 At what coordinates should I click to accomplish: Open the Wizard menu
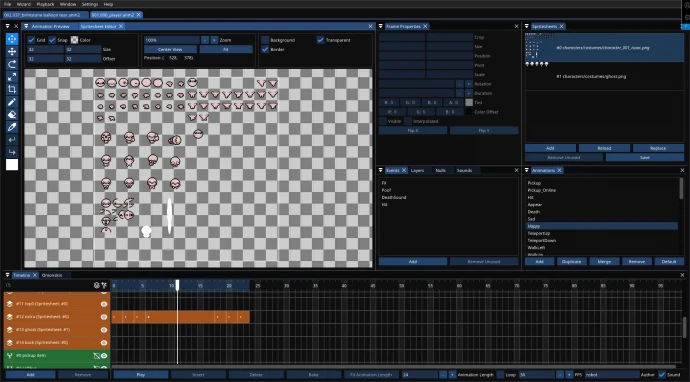pos(24,4)
